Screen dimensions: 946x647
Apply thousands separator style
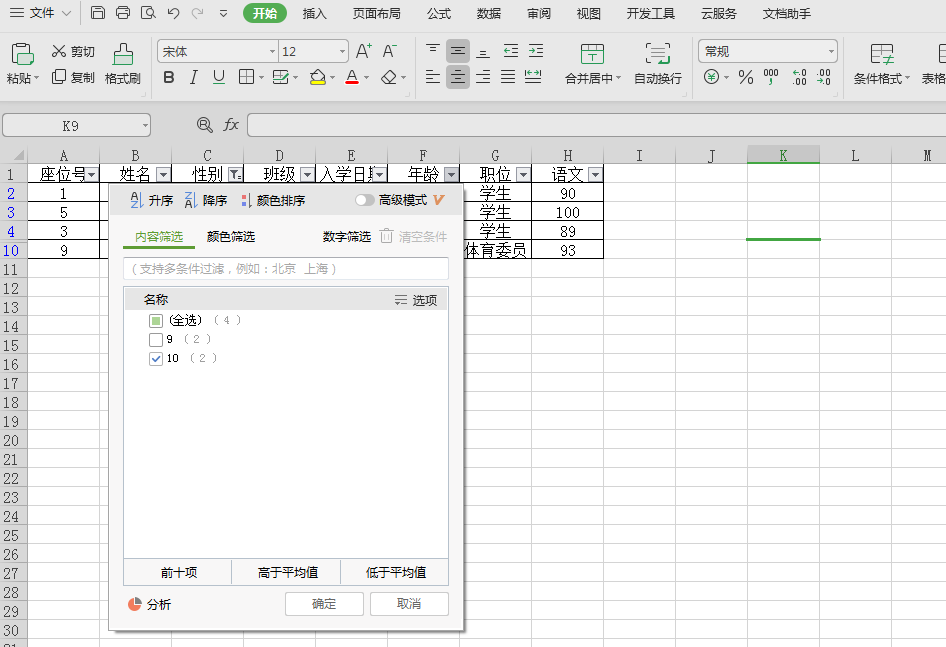[770, 77]
